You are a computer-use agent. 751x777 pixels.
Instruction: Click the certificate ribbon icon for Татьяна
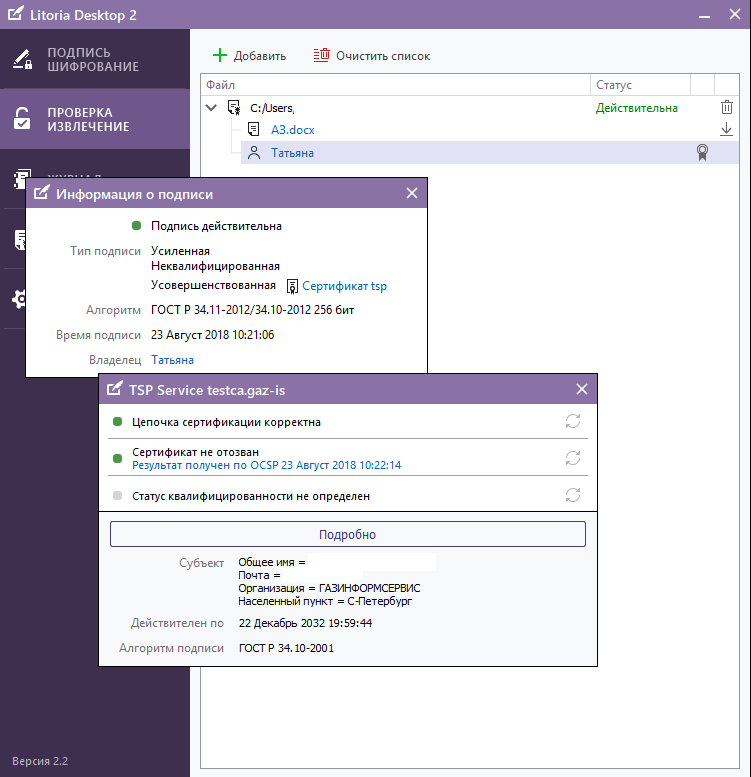702,152
